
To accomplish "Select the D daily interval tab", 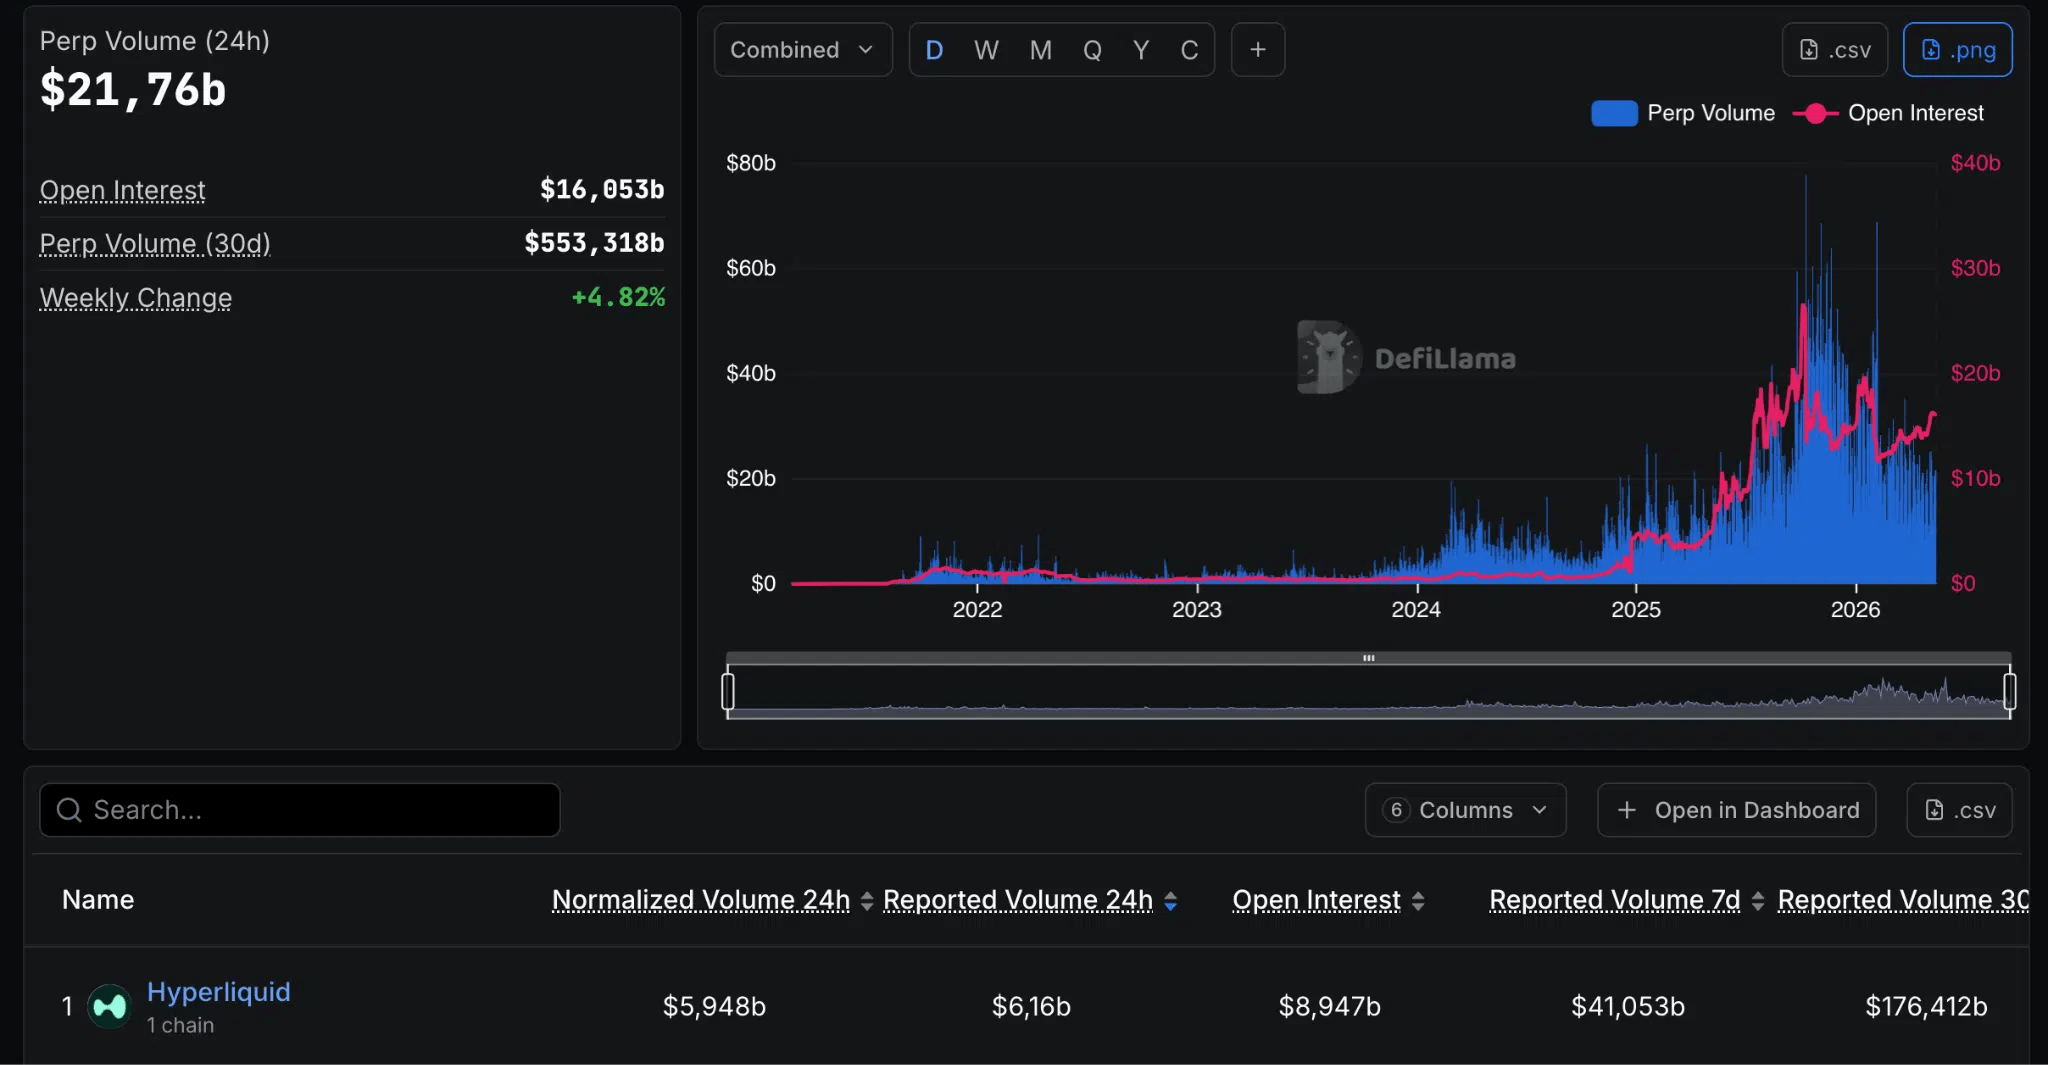I will [x=934, y=50].
